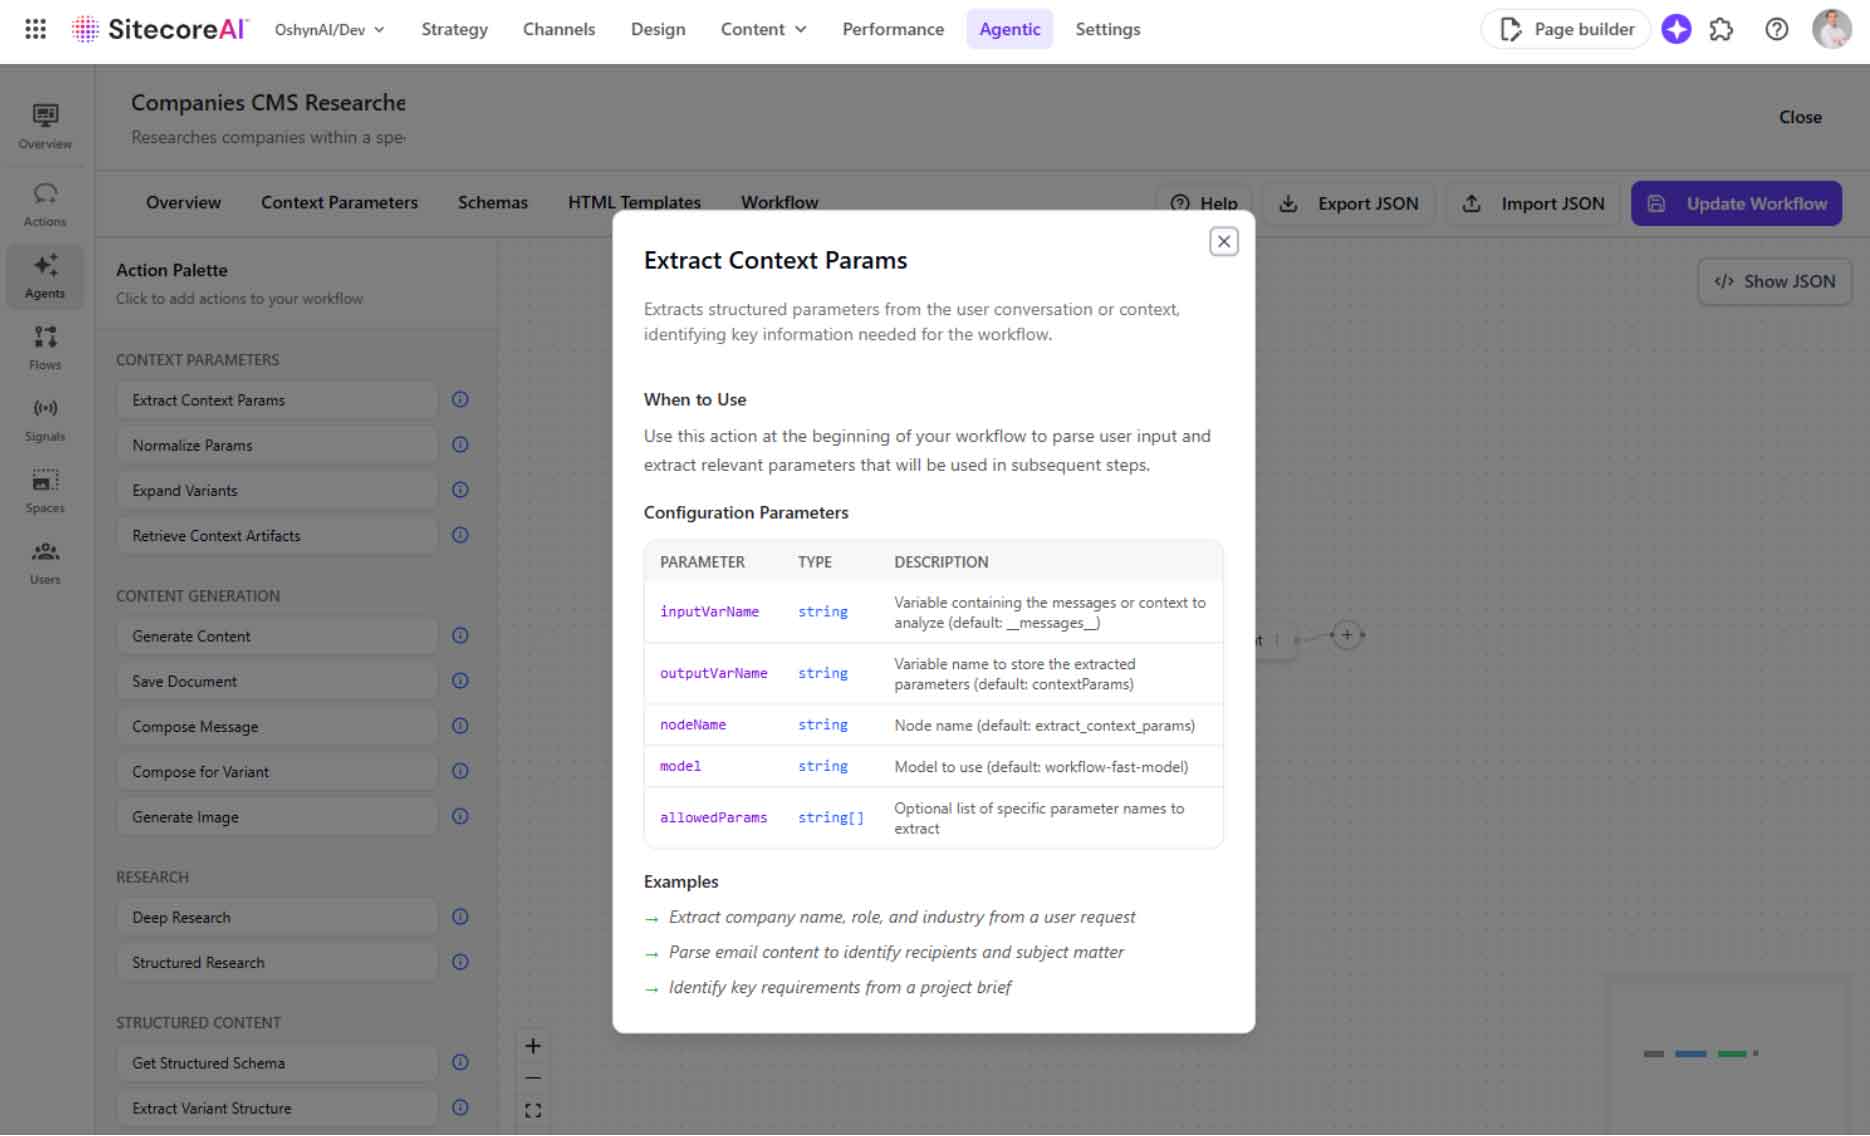This screenshot has width=1870, height=1136.
Task: Open the user profile avatar
Action: tap(1832, 29)
